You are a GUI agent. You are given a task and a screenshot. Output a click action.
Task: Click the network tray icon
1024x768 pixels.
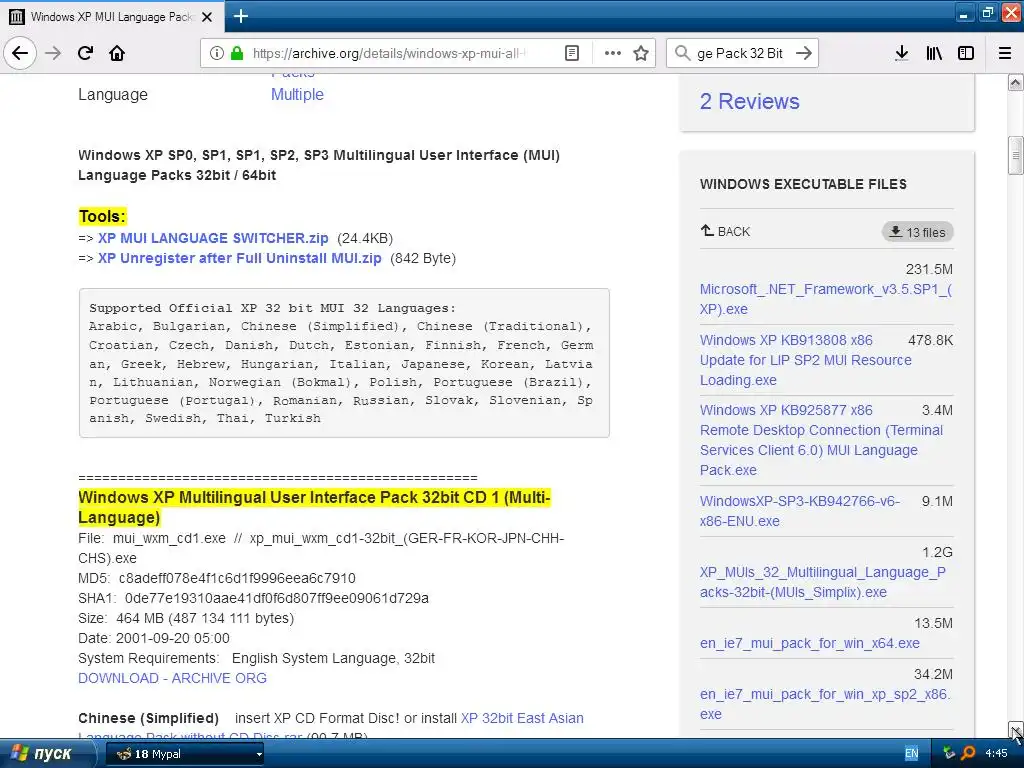click(949, 754)
